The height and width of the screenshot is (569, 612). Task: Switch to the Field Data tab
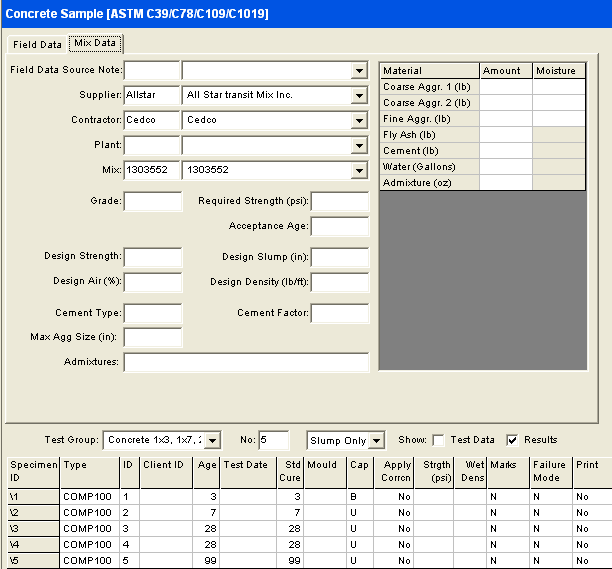[37, 45]
